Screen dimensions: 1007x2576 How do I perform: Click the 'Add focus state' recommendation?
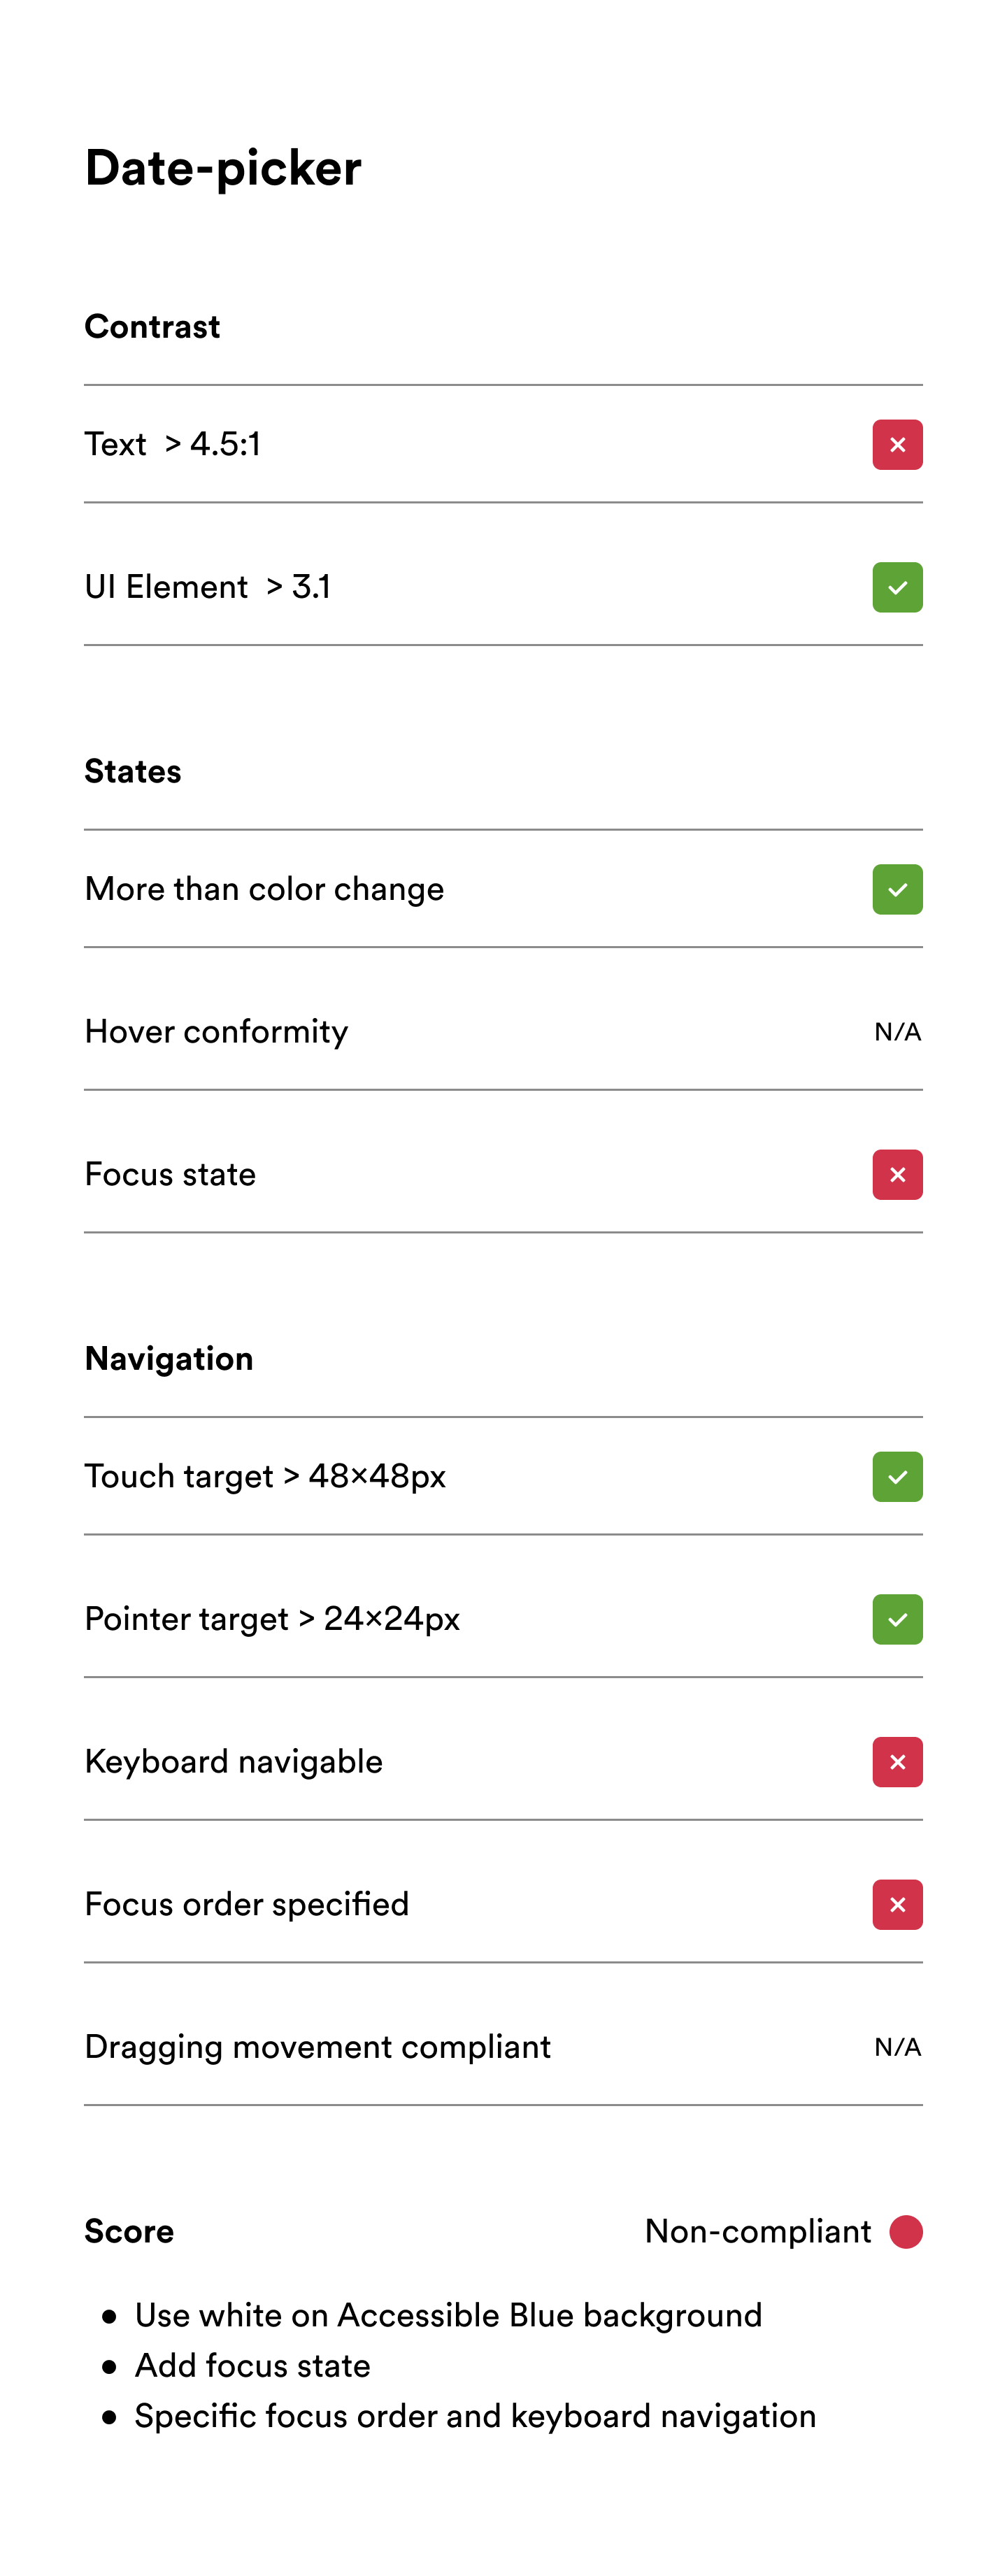click(x=252, y=2365)
